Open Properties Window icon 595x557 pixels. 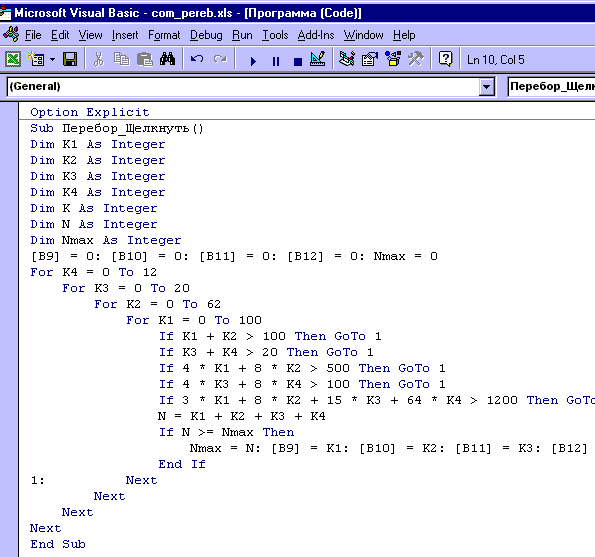point(370,59)
